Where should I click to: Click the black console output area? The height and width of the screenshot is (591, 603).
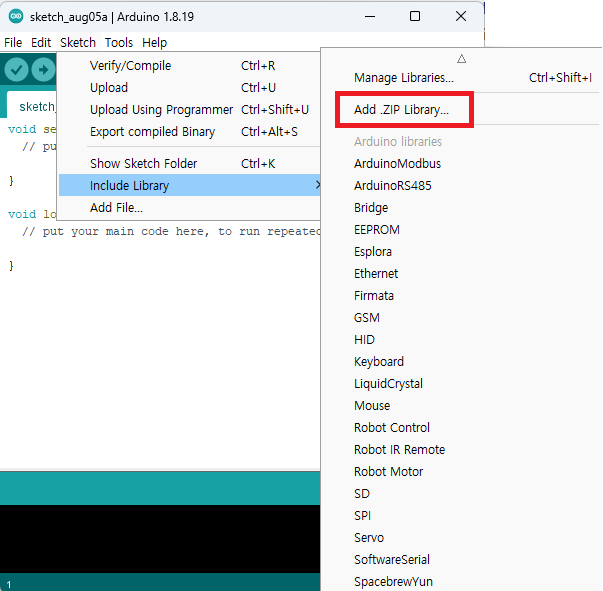tap(160, 539)
